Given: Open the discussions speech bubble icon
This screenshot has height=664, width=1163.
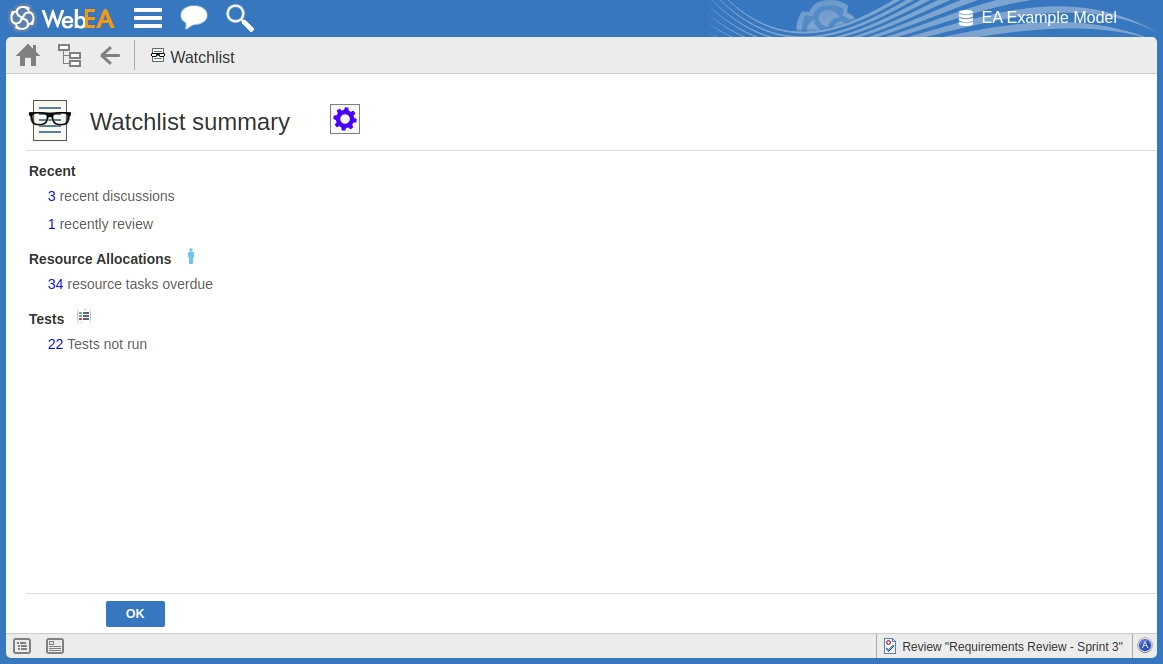Looking at the screenshot, I should 193,18.
